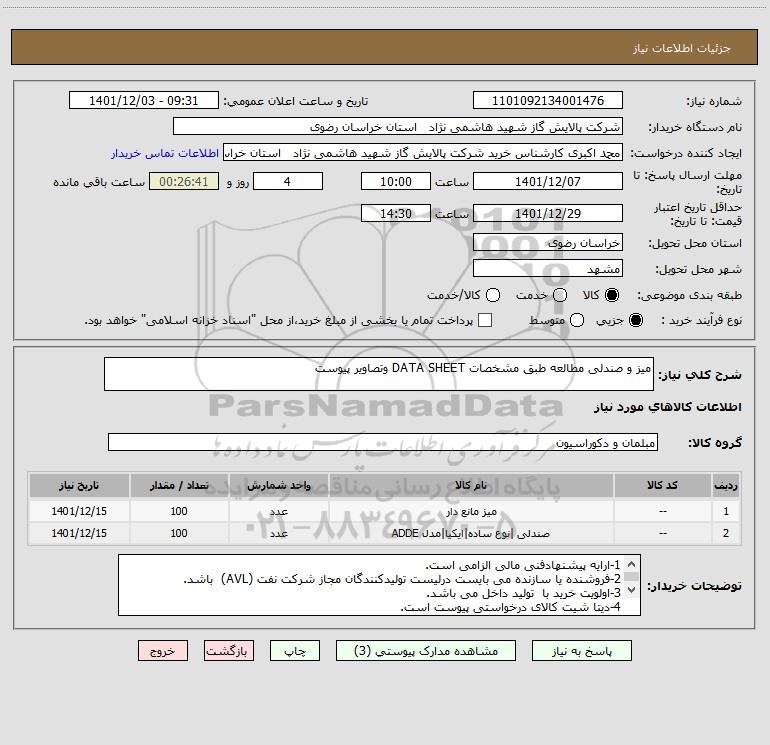Click the remaining days field showing 4

point(288,181)
